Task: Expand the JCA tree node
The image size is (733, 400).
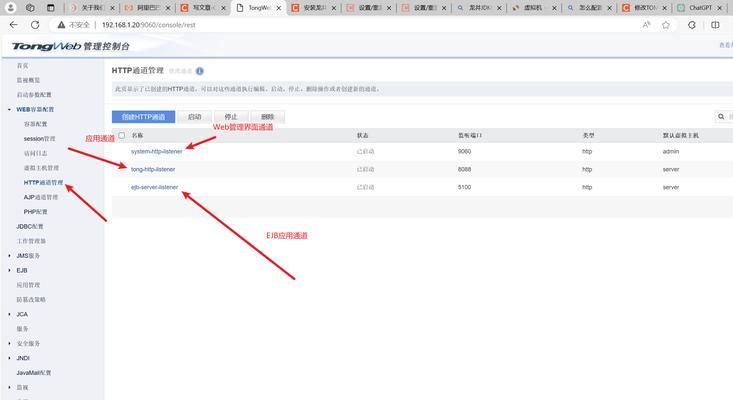Action: [x=9, y=314]
